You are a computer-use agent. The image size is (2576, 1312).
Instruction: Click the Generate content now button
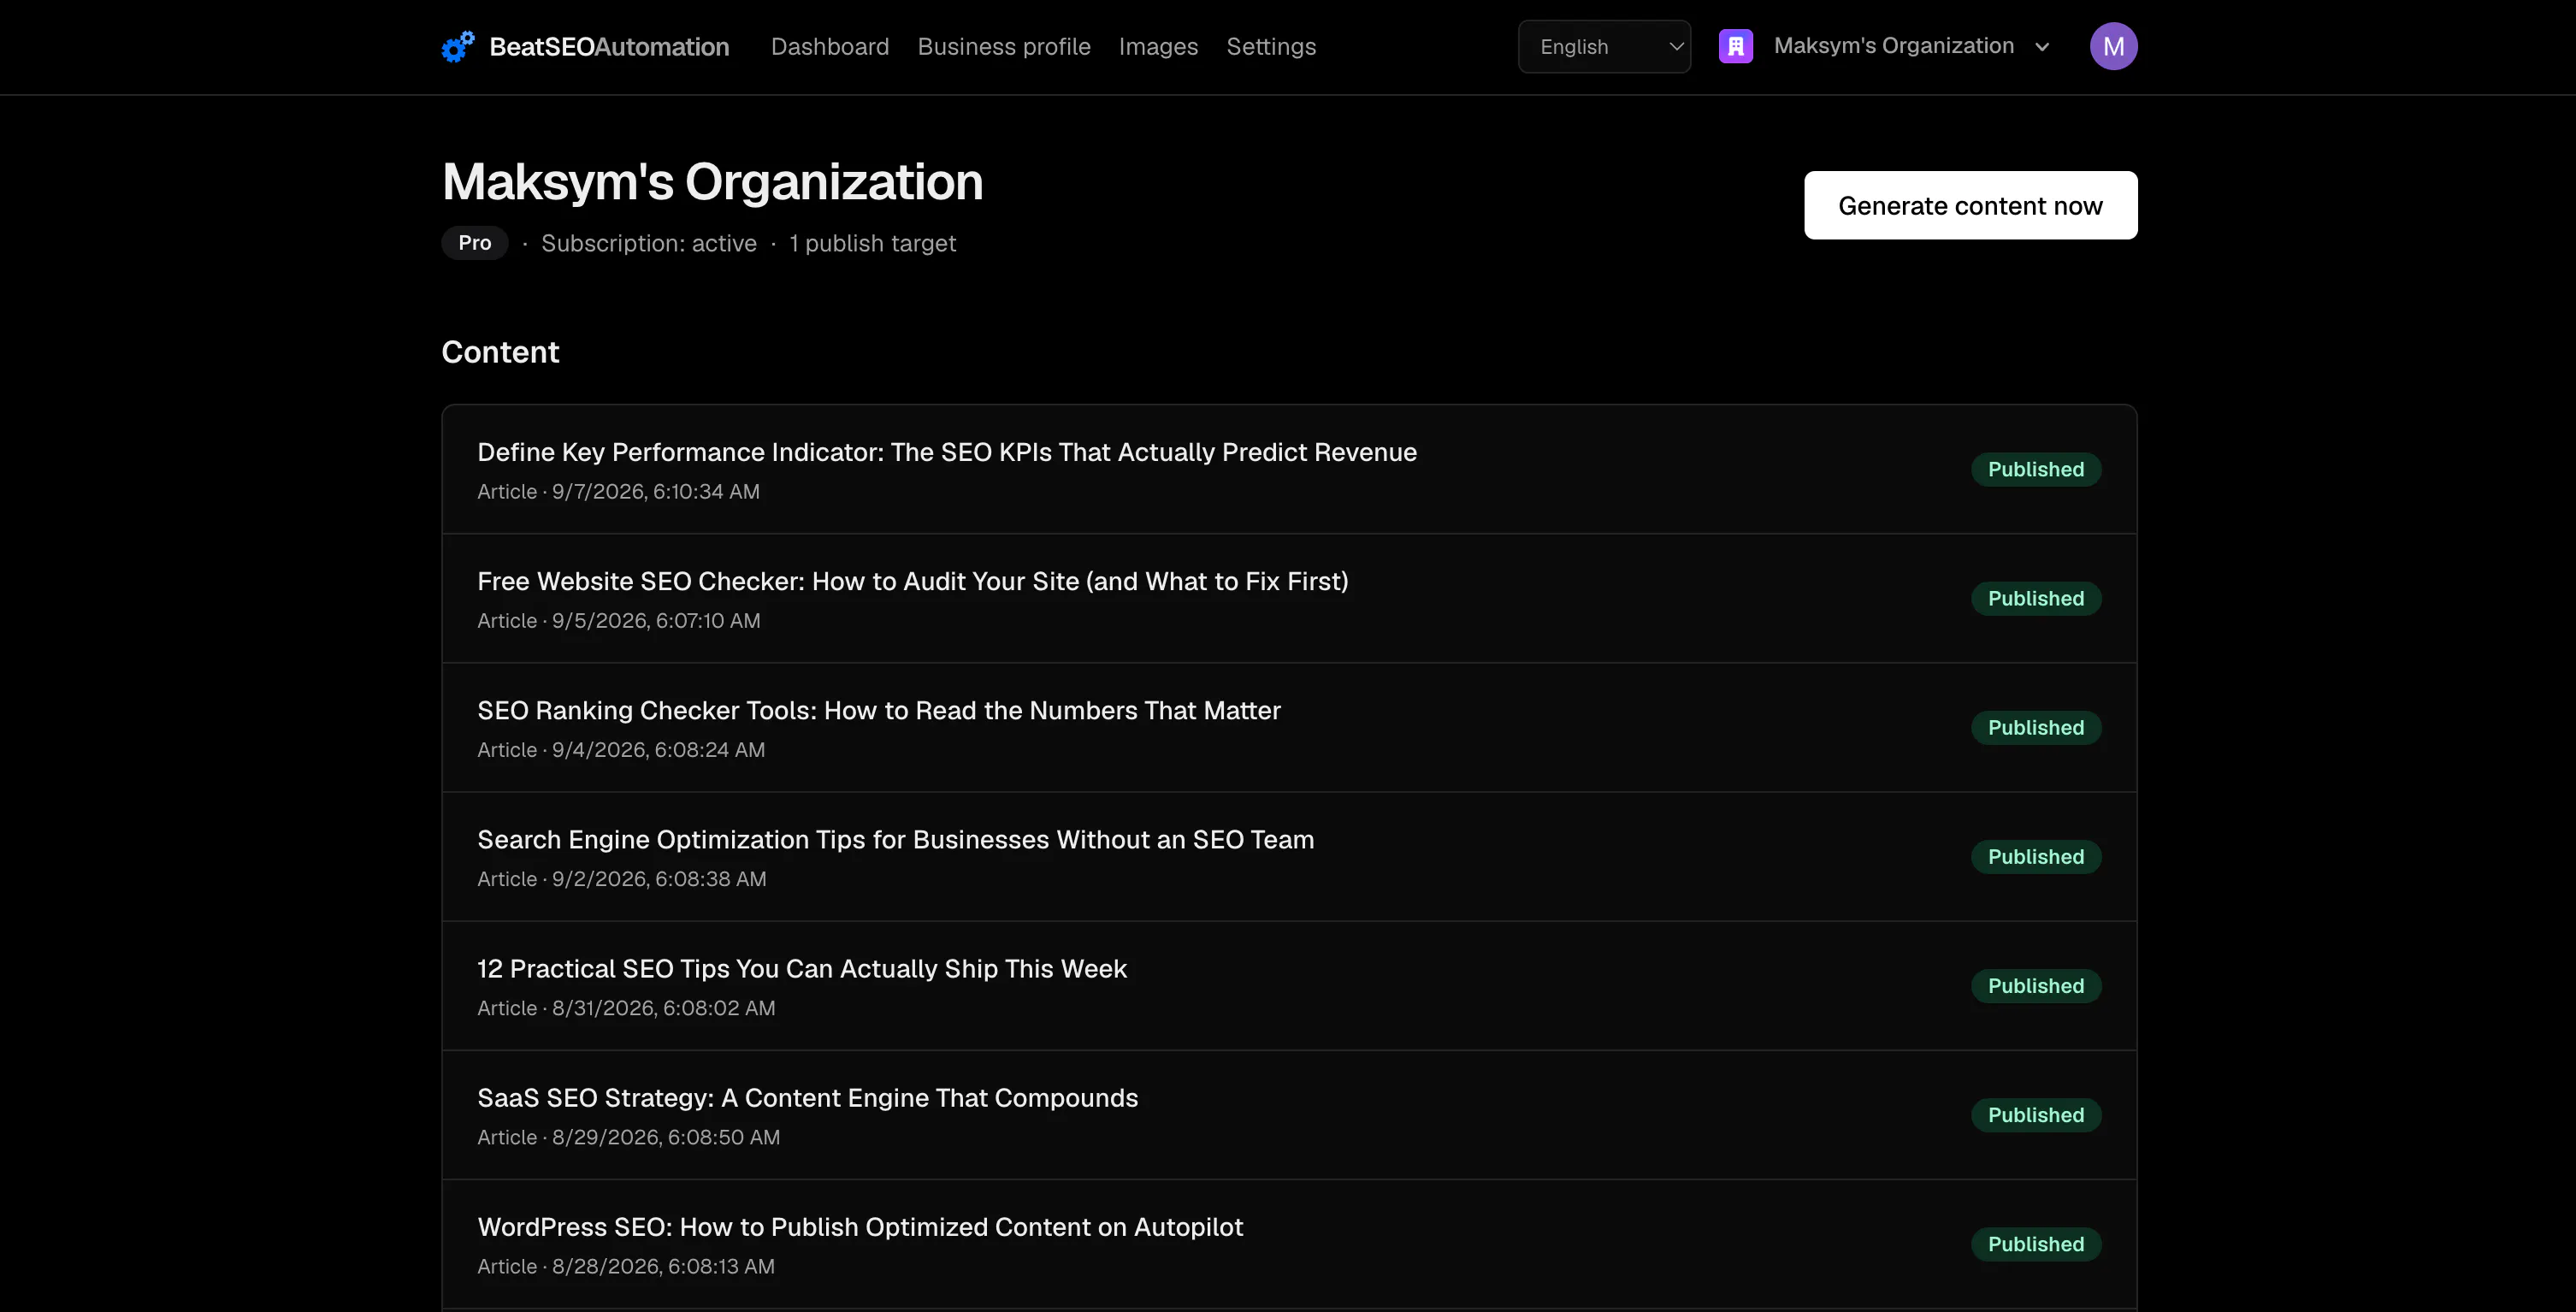[1970, 205]
